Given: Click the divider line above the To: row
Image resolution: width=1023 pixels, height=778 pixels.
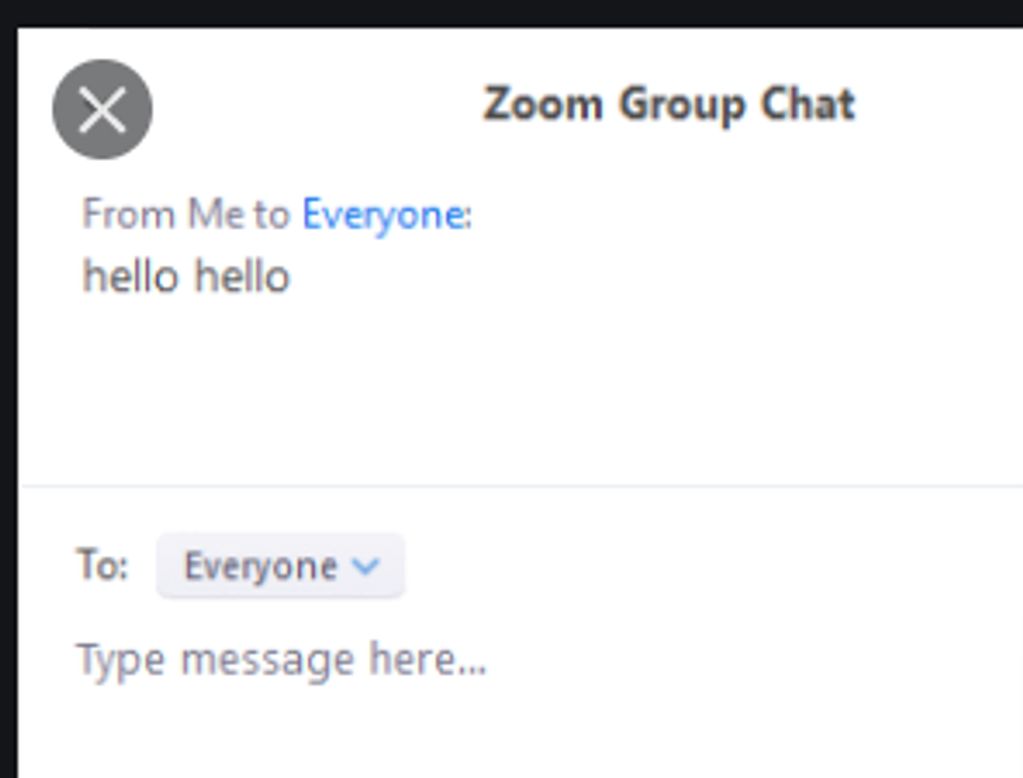Looking at the screenshot, I should point(522,486).
